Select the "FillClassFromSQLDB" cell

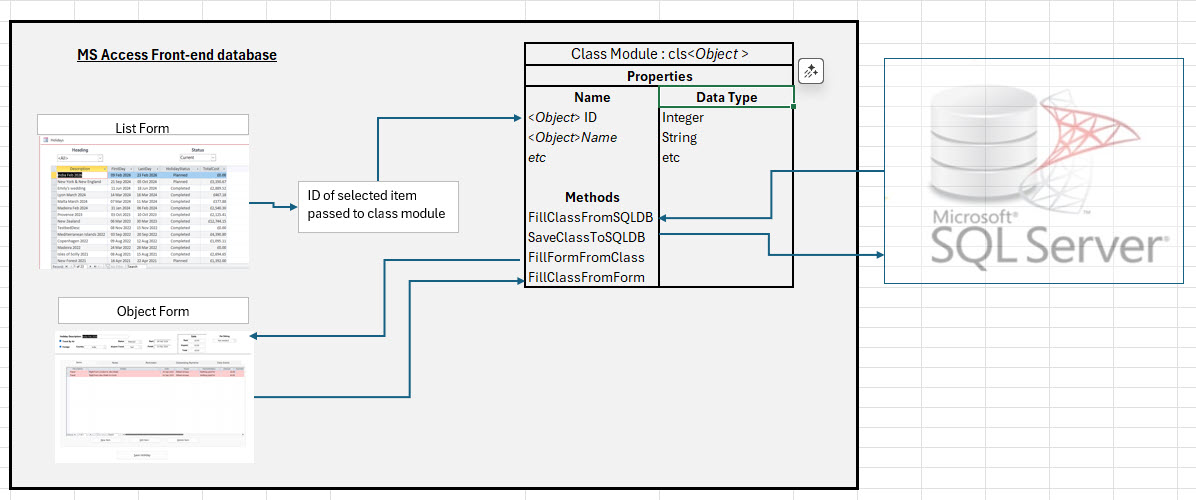[x=592, y=217]
